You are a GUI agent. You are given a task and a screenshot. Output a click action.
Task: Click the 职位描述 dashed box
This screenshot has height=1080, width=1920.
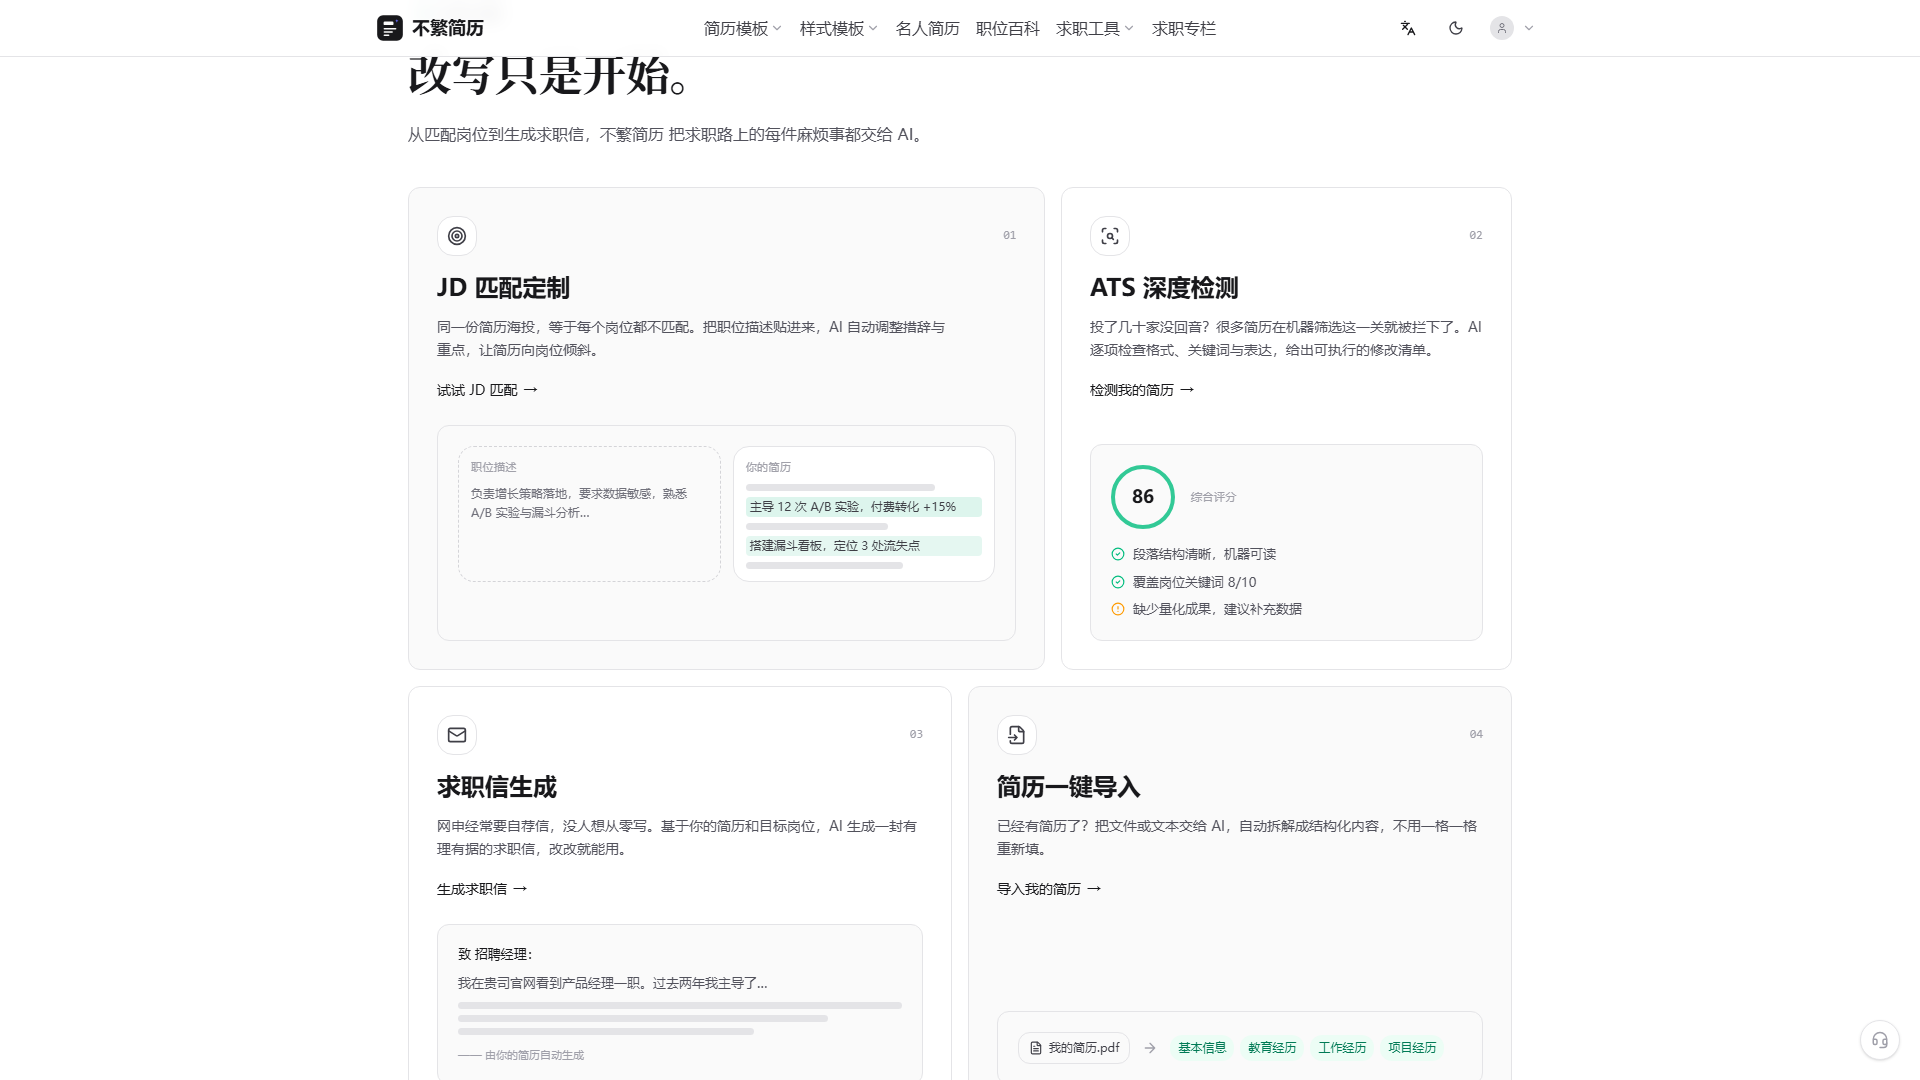point(589,514)
